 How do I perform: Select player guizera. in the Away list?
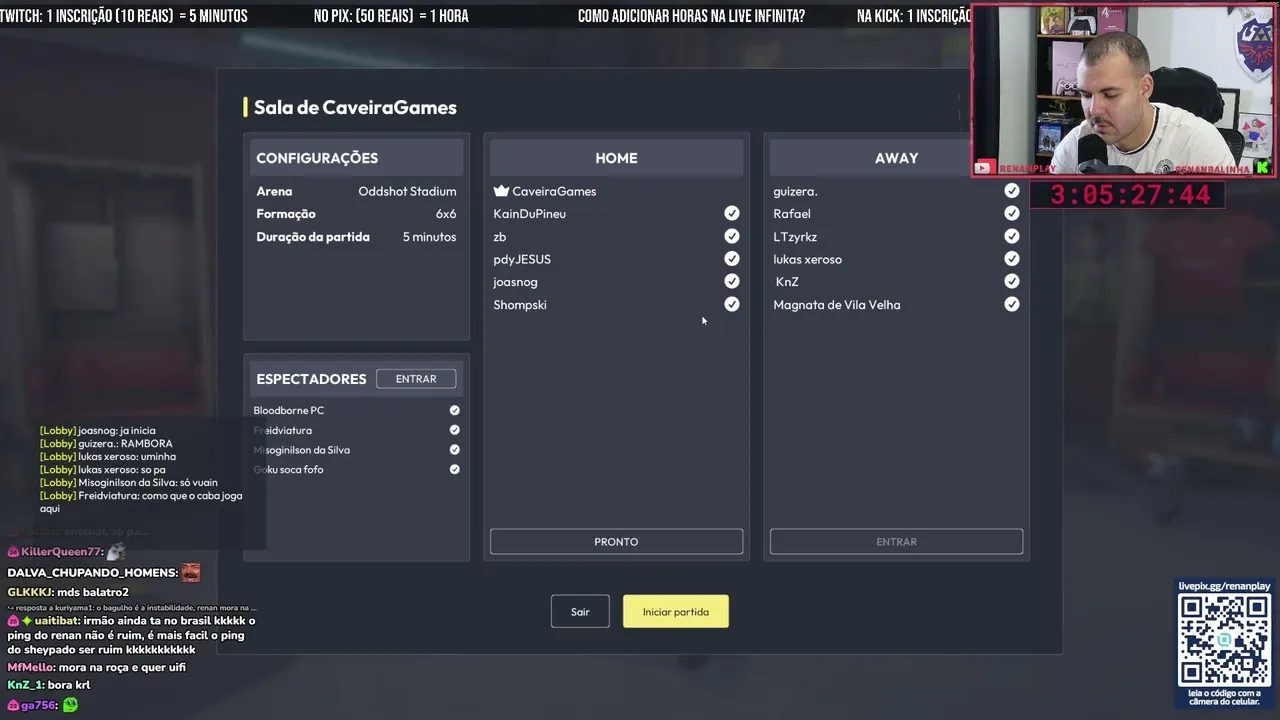coord(795,191)
